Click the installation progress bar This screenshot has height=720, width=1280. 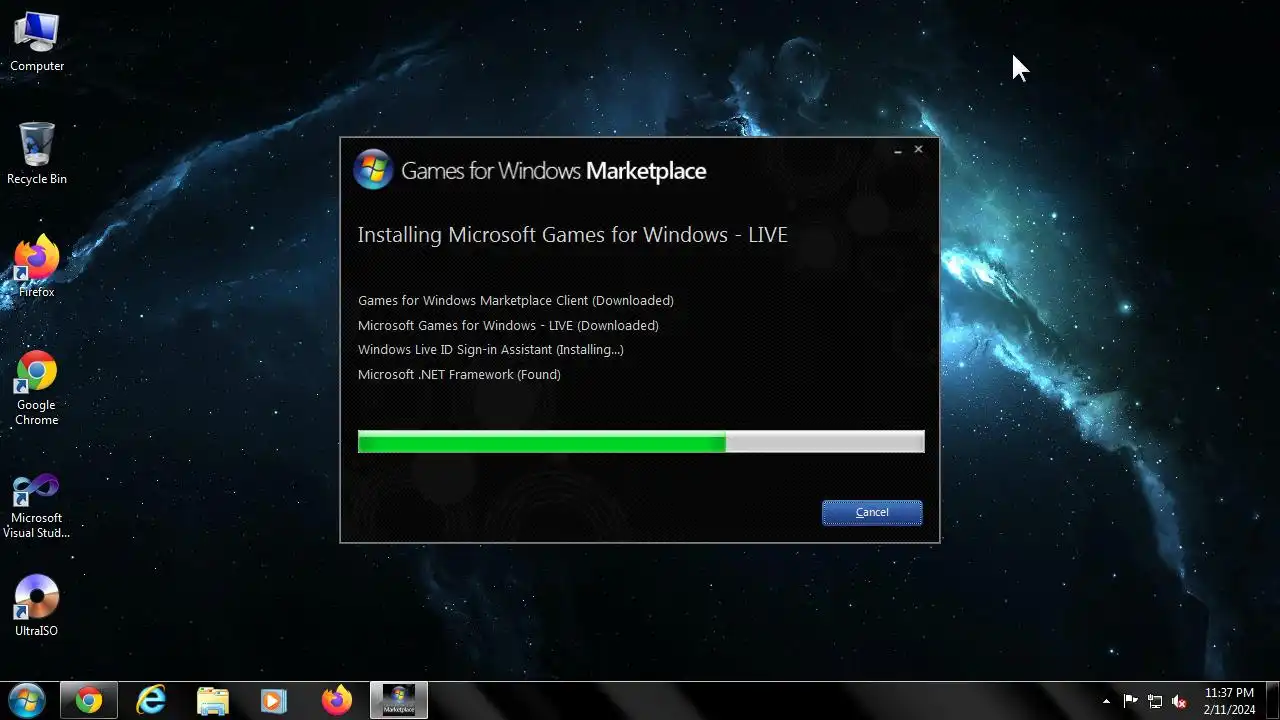click(641, 442)
